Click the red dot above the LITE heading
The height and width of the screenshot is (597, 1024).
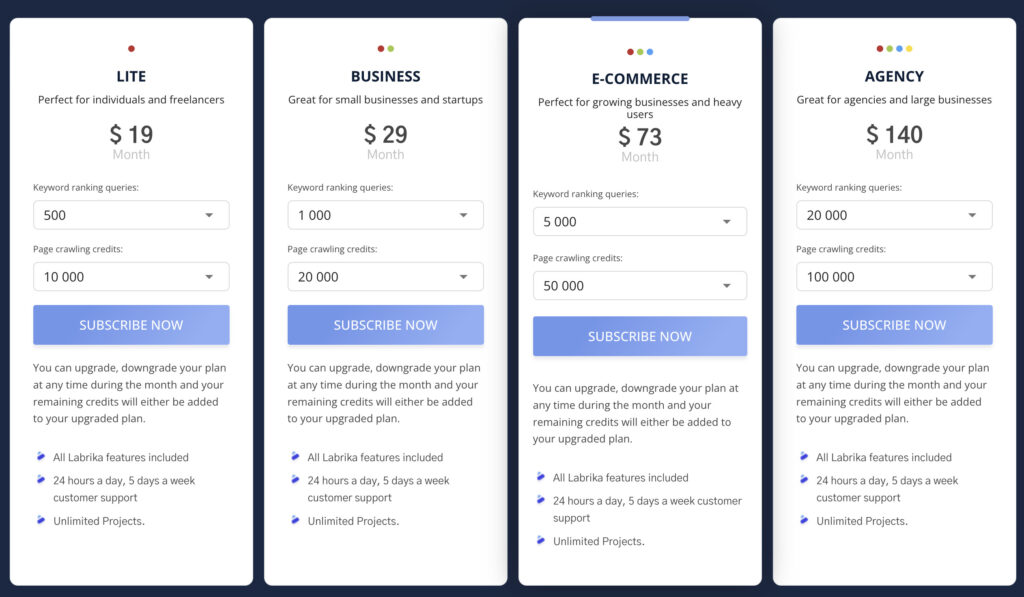pos(131,47)
